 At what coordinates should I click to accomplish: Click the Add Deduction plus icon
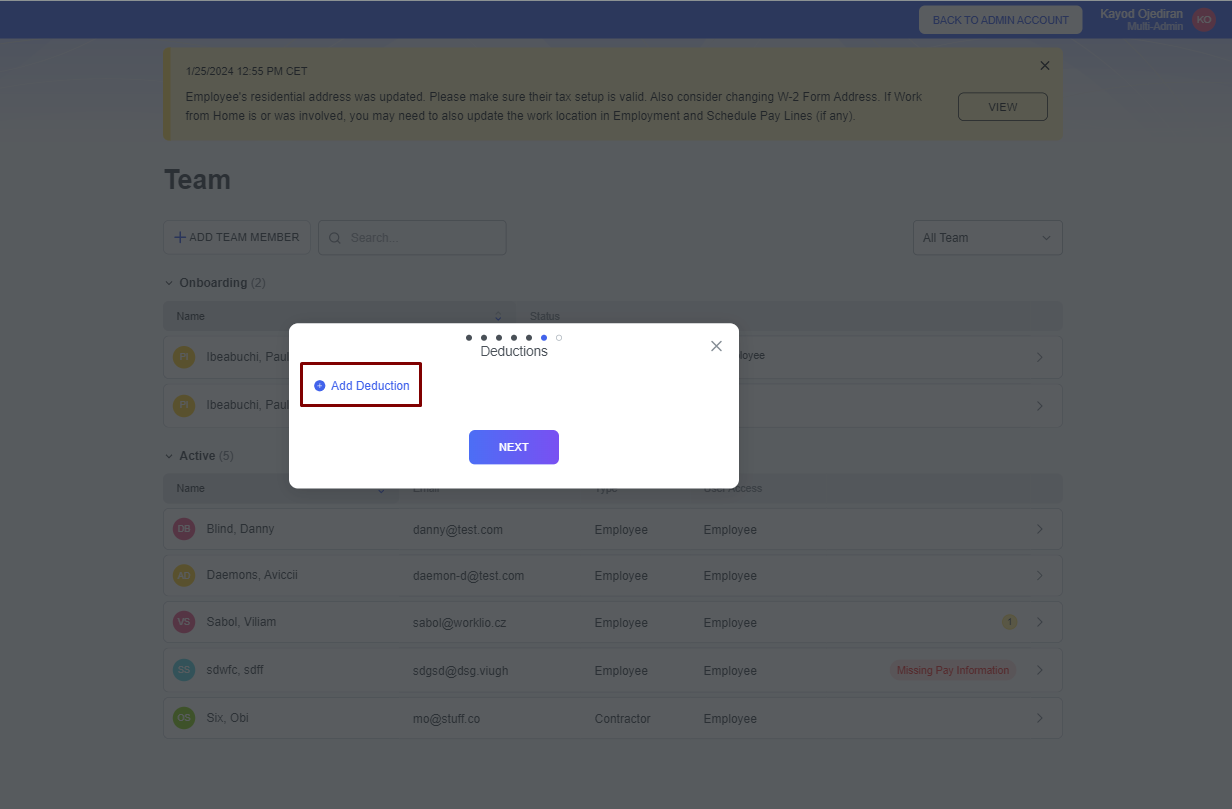[x=320, y=386]
